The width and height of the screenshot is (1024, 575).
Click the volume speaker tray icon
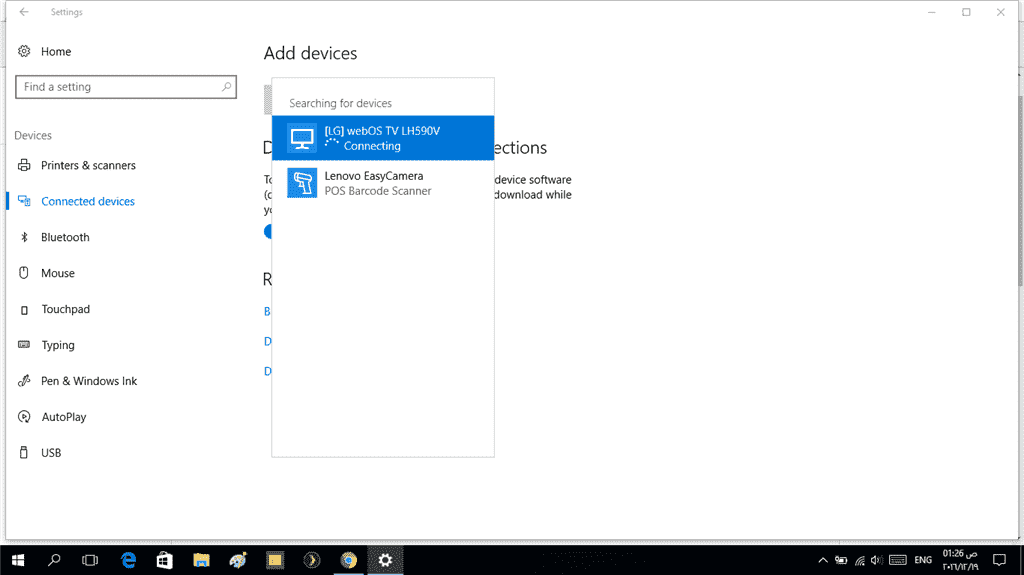click(876, 560)
